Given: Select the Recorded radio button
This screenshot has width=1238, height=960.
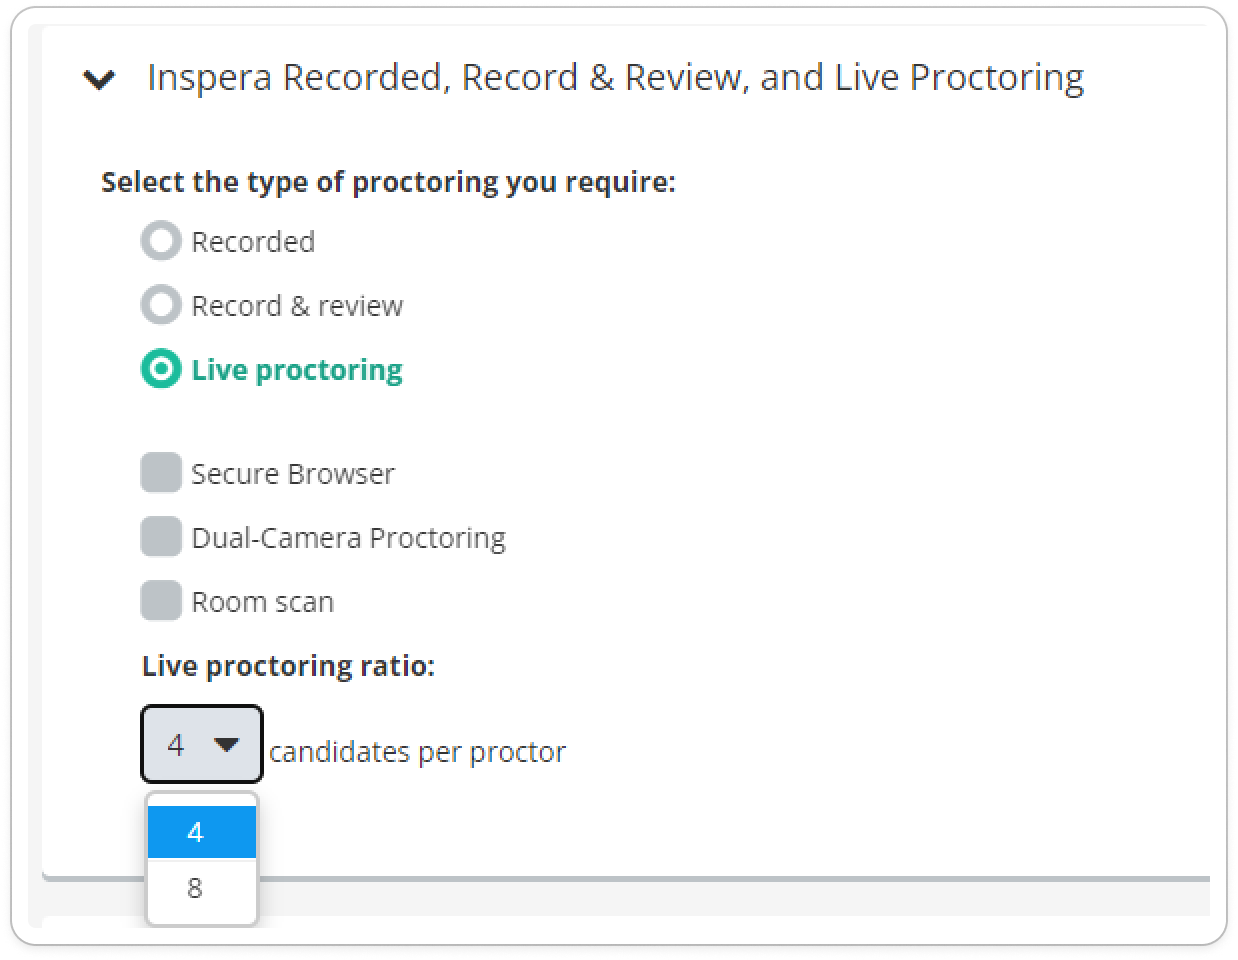Looking at the screenshot, I should [160, 241].
